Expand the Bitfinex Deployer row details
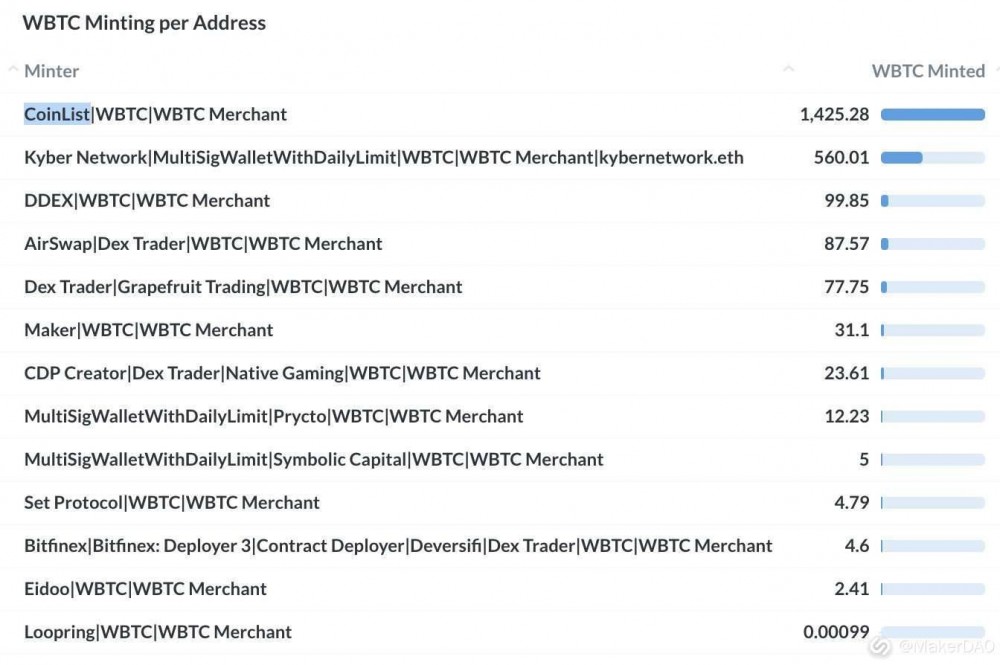 [x=397, y=545]
